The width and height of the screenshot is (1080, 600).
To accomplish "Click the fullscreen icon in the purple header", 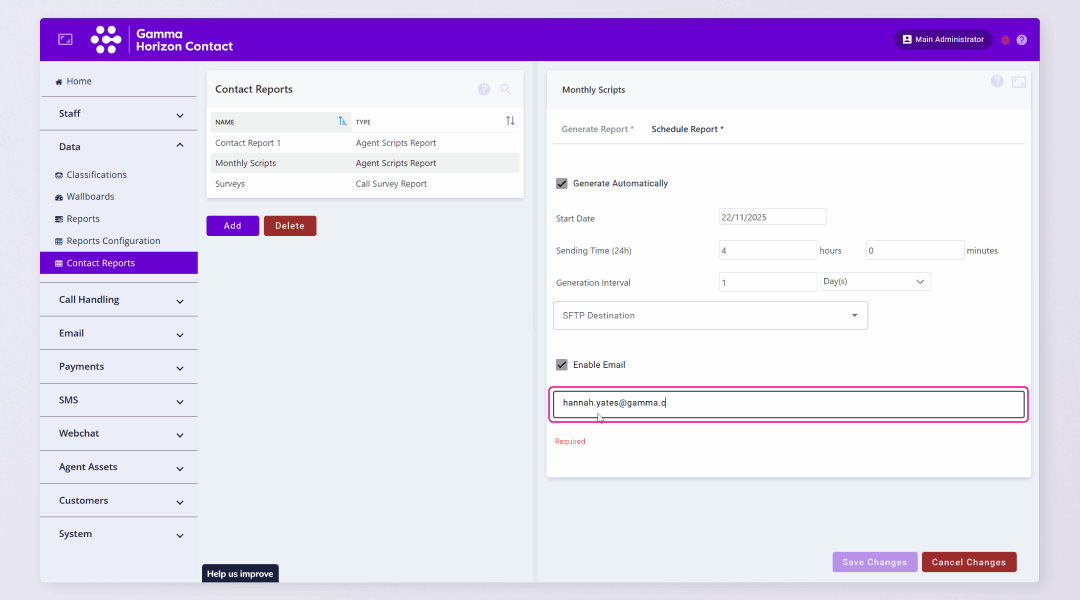I will pos(65,39).
